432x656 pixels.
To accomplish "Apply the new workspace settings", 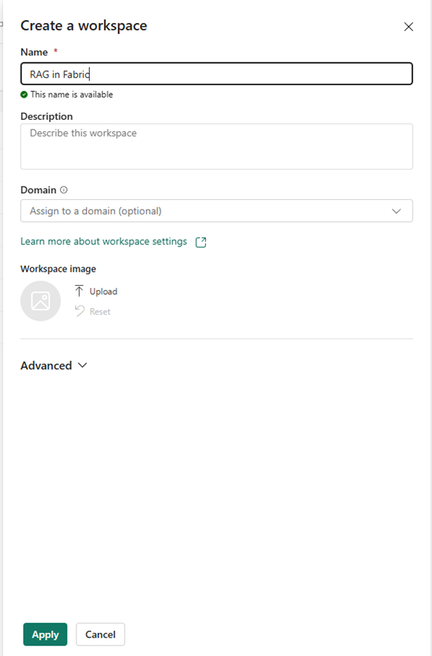I will (45, 634).
